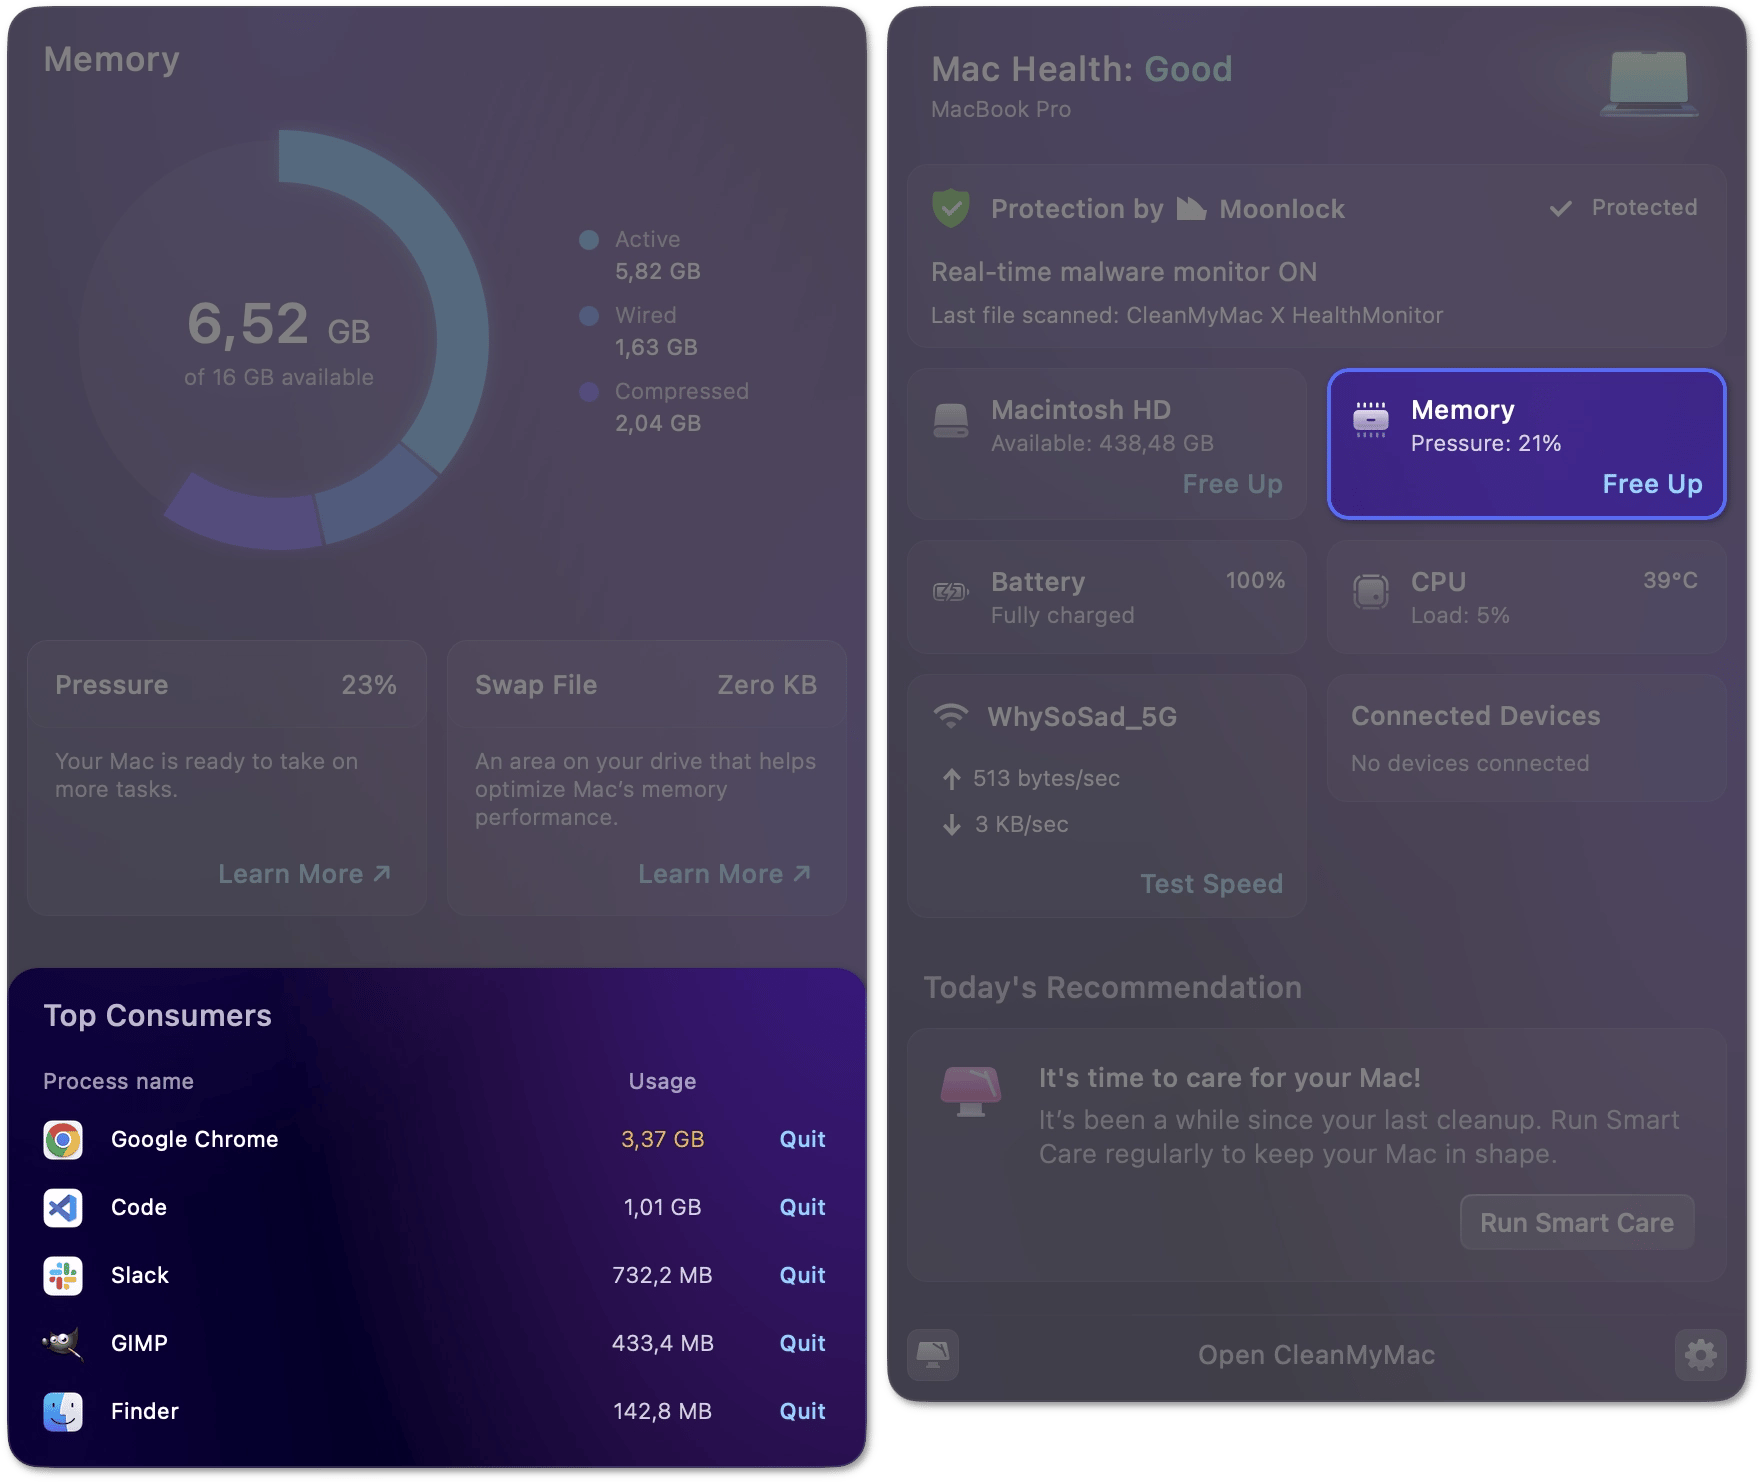This screenshot has width=1760, height=1482.
Task: Click the Protected checkmark icon
Action: tap(1560, 208)
